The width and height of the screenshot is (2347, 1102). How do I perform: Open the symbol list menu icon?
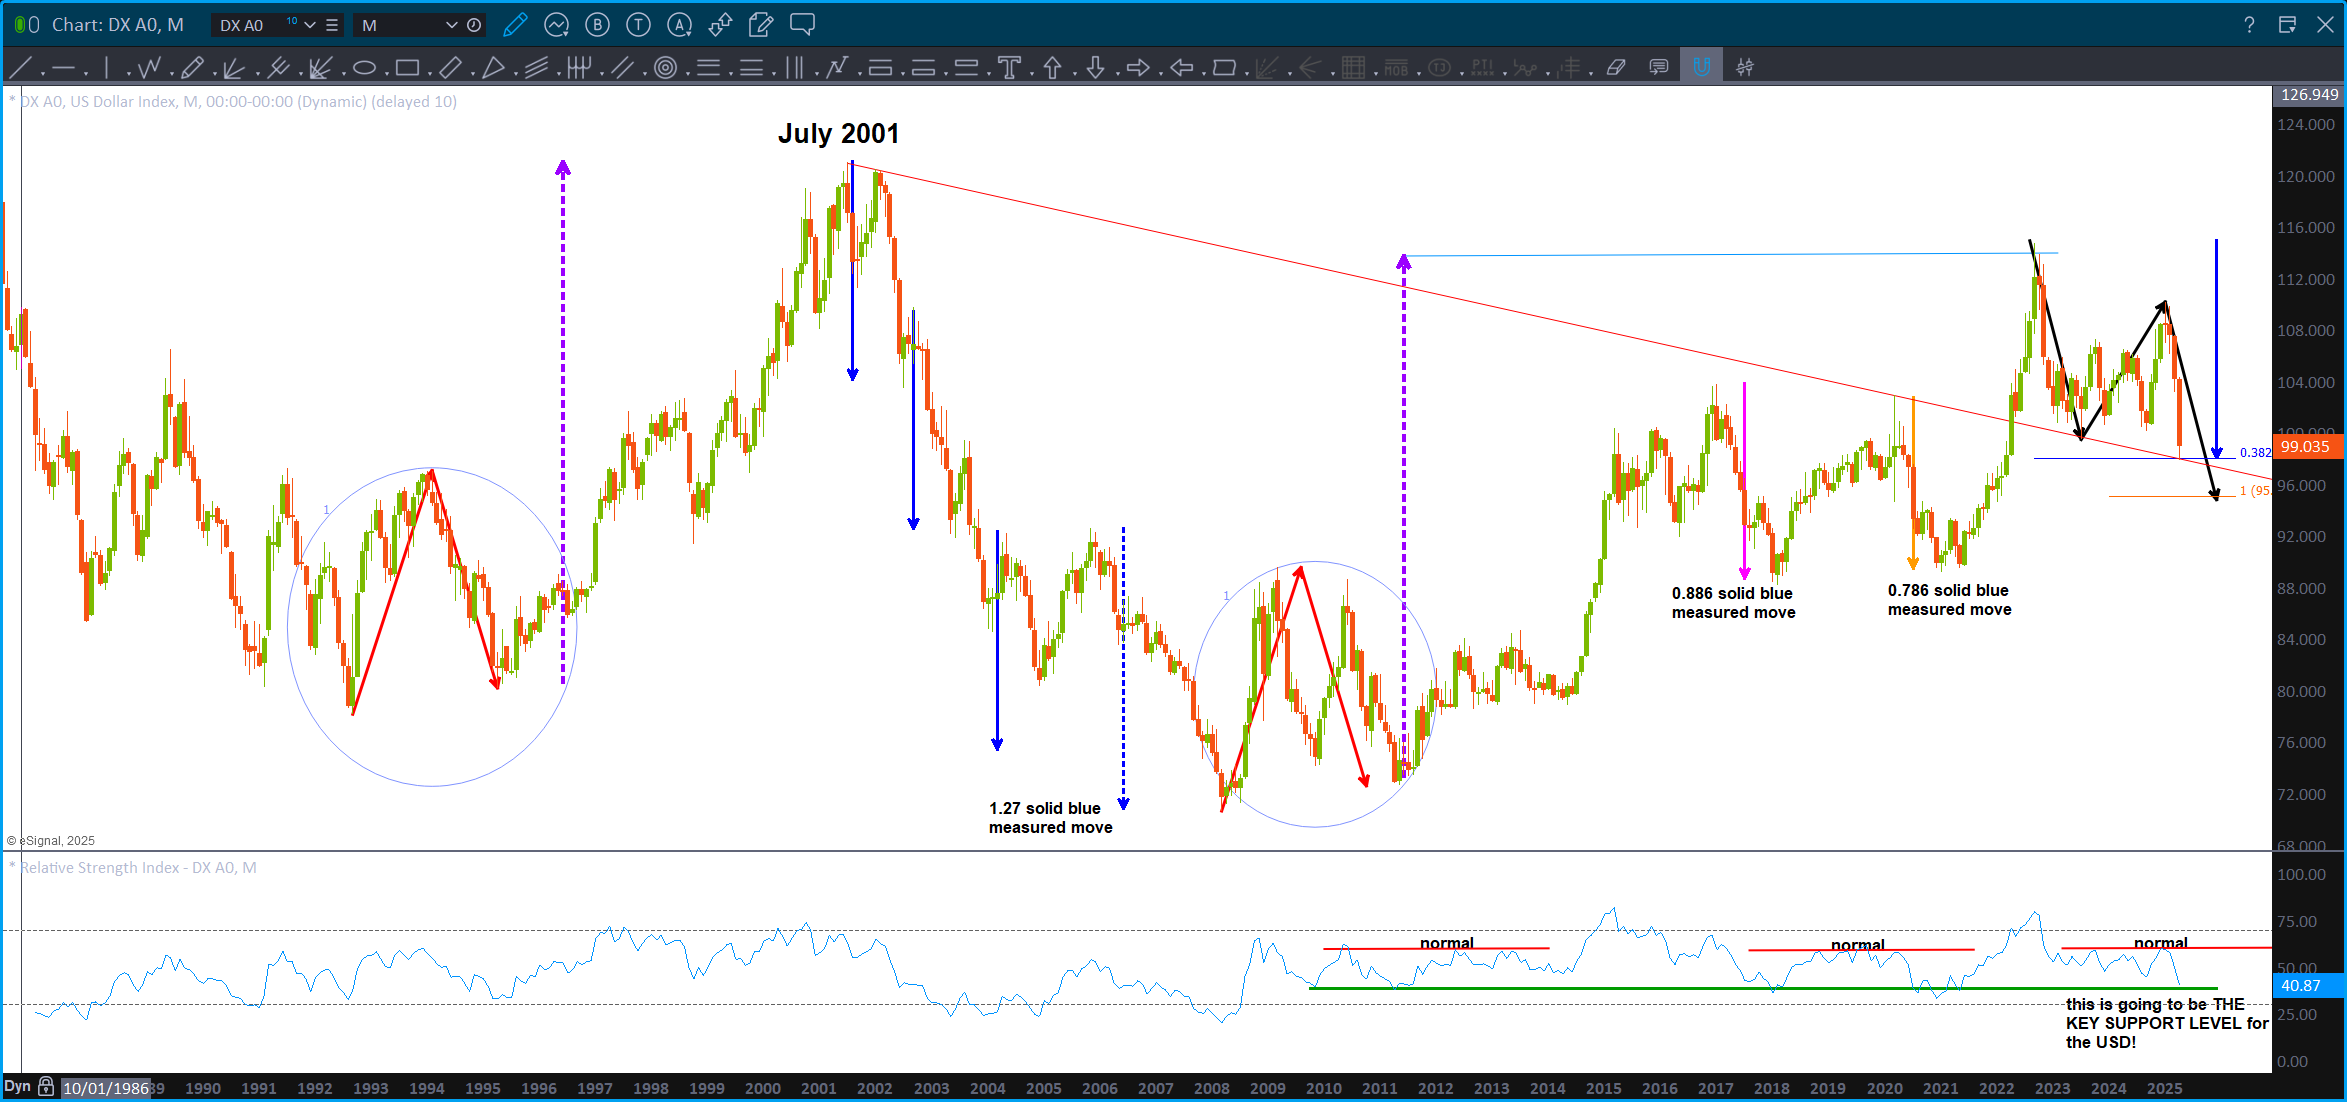click(332, 25)
